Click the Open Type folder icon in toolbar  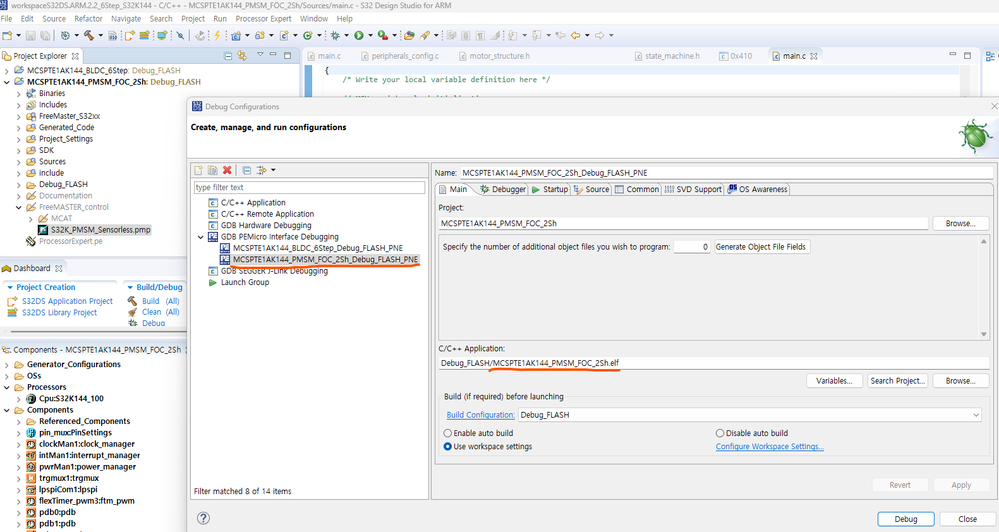click(409, 36)
